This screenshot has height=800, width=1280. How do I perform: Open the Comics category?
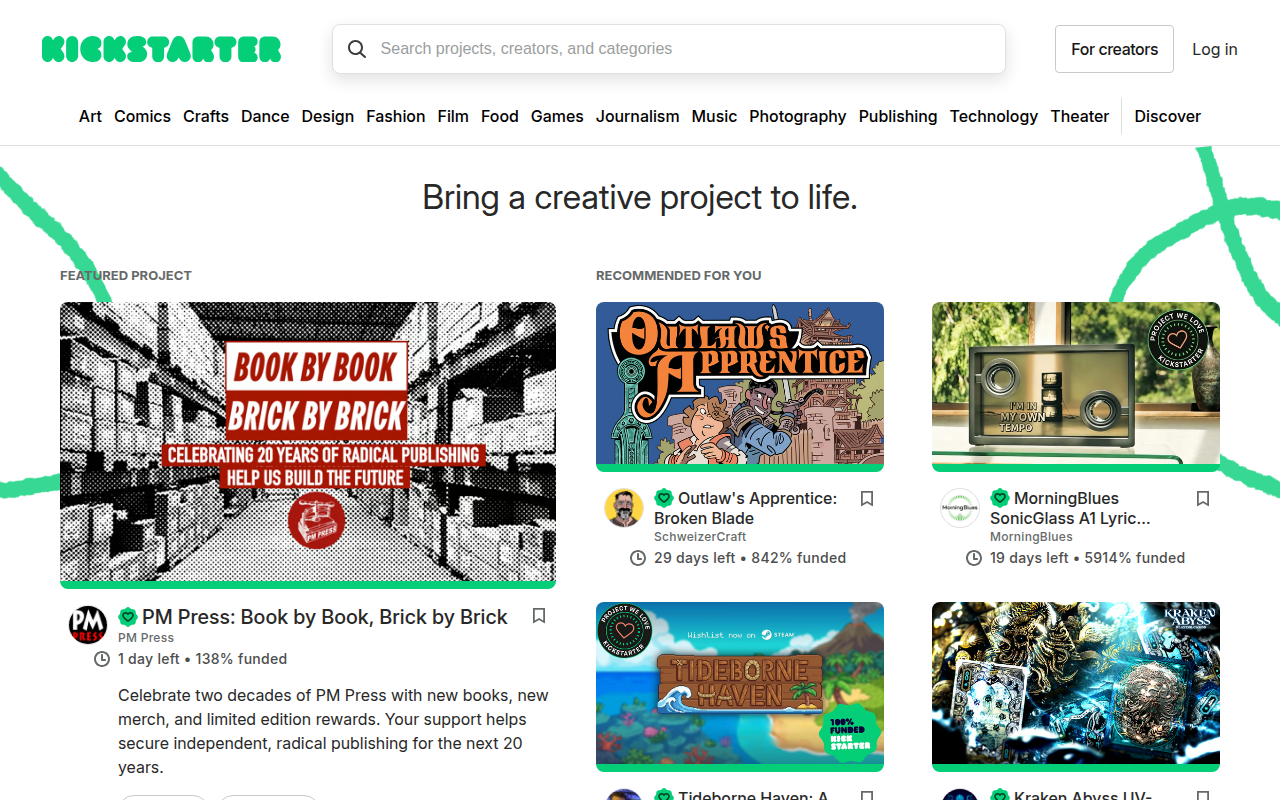[142, 116]
